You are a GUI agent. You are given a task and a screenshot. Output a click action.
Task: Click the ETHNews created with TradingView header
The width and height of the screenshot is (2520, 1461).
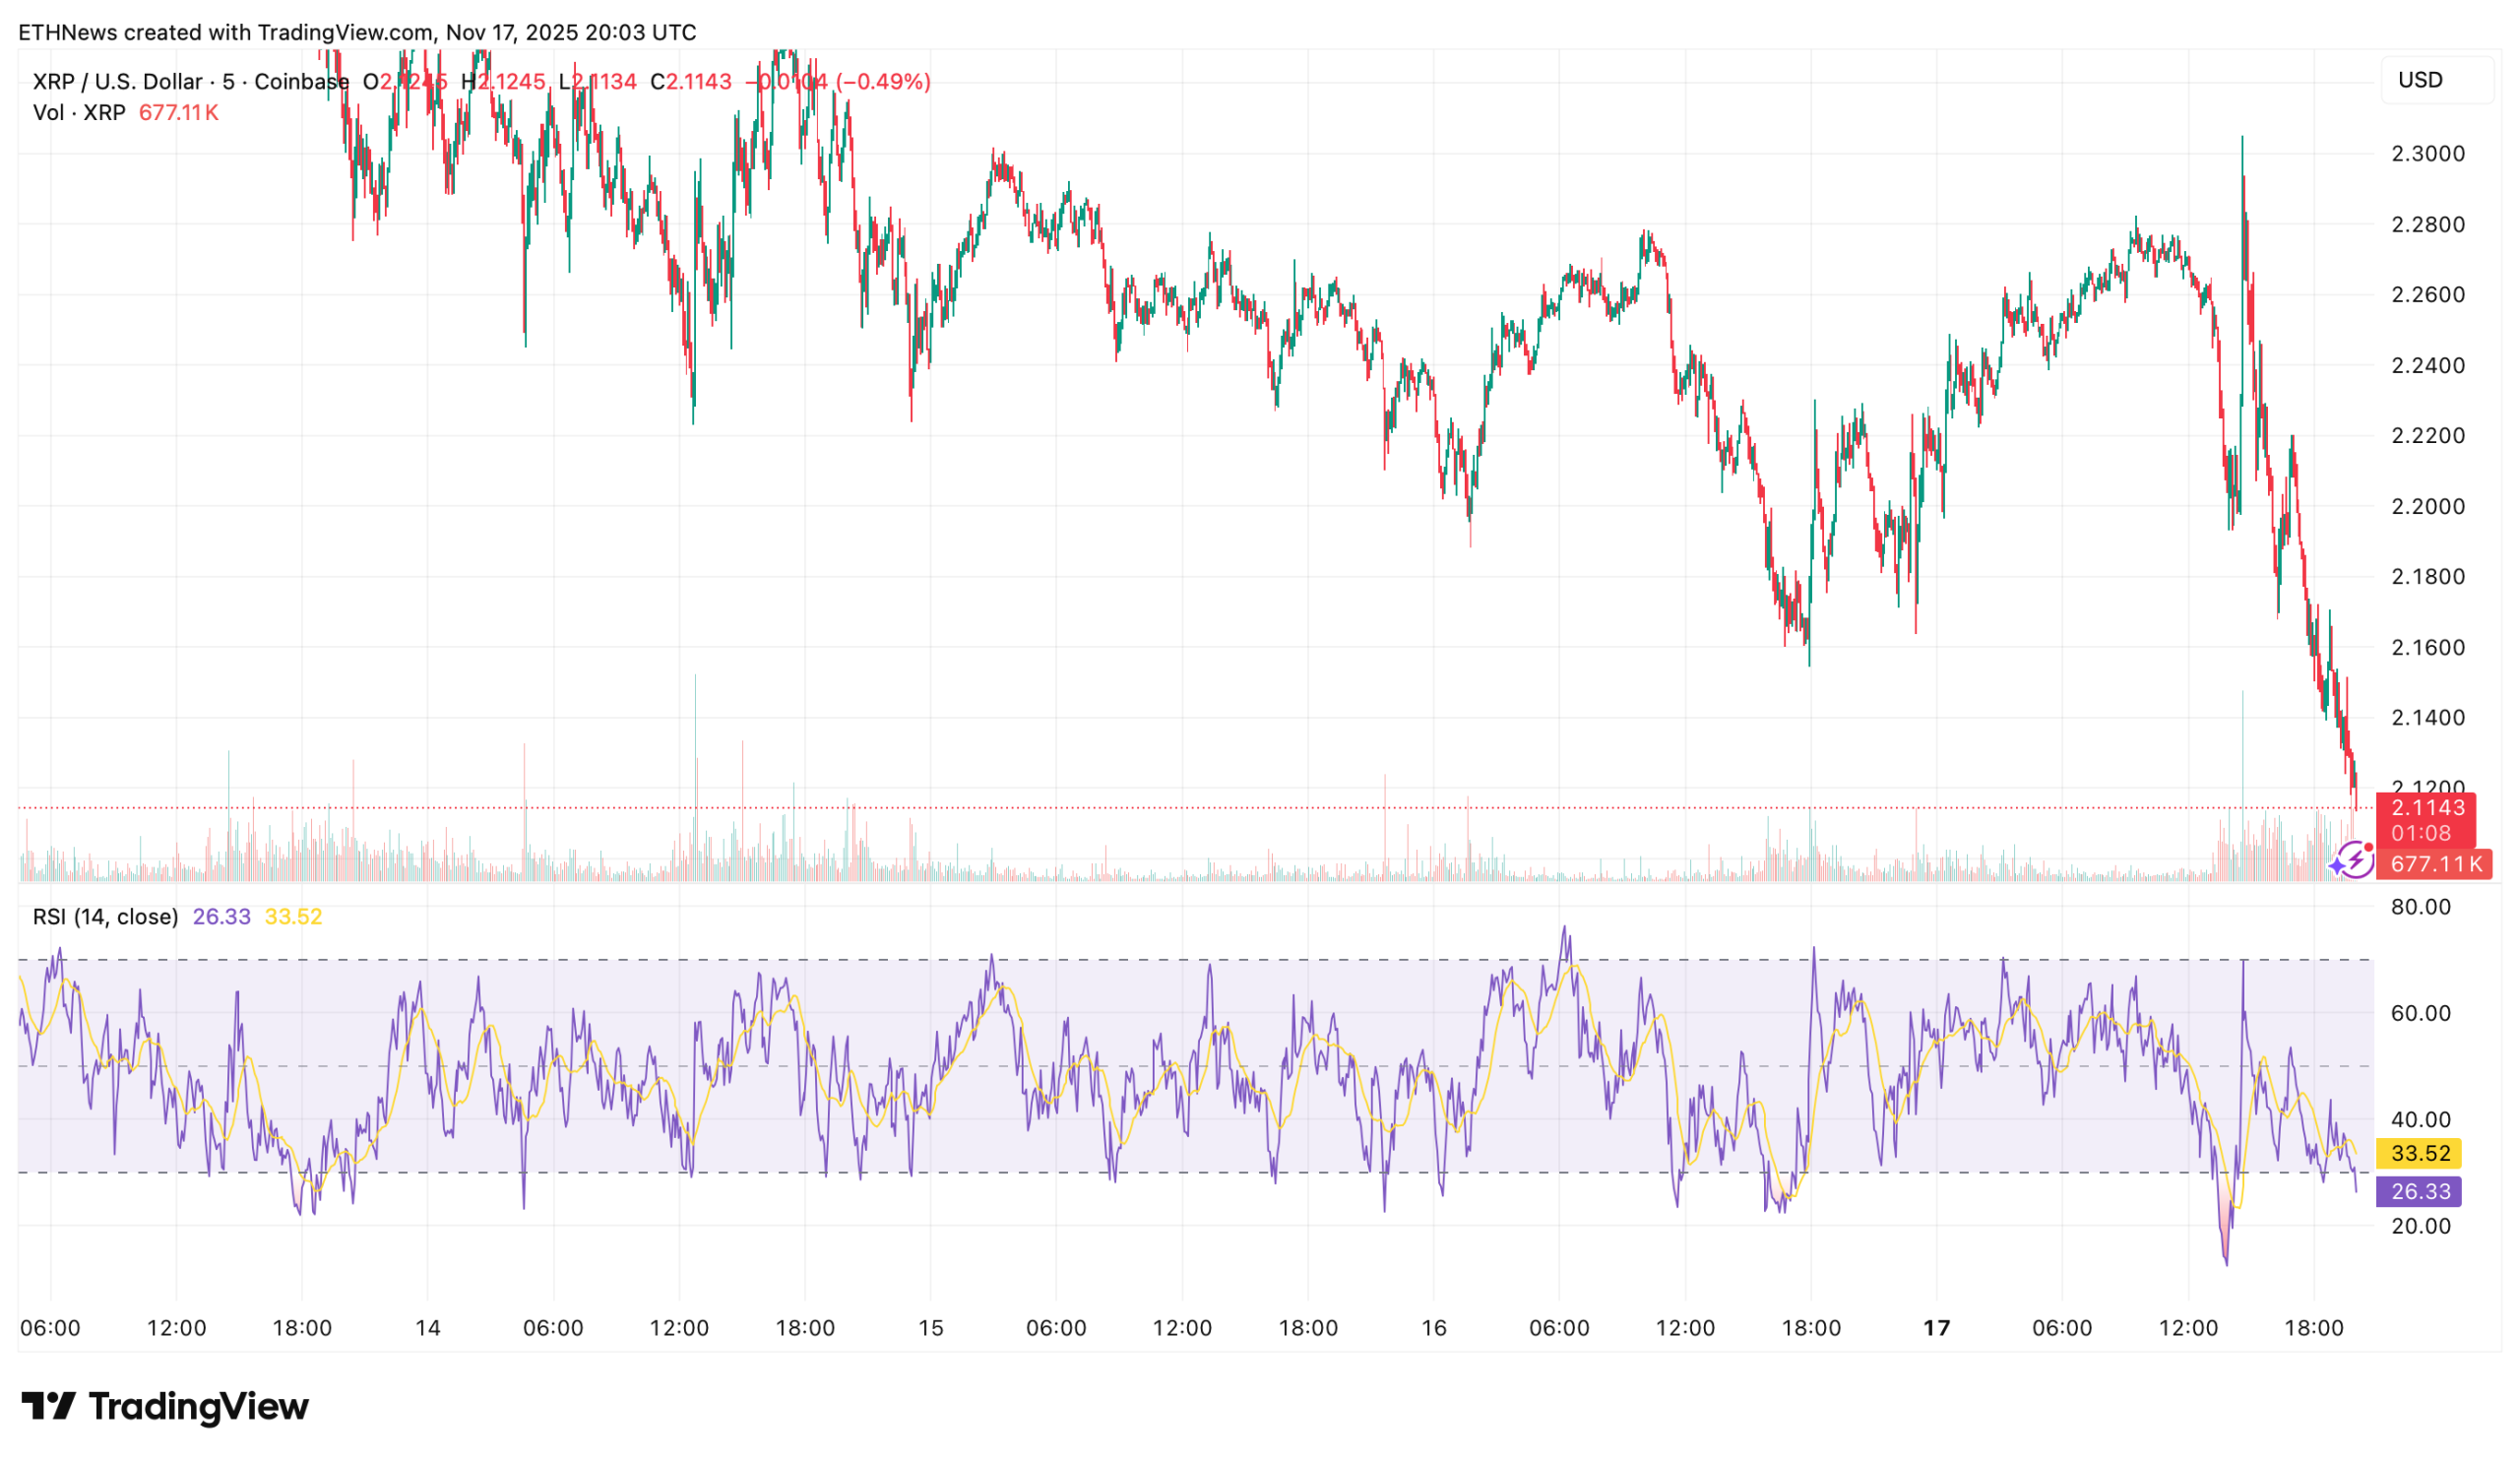click(x=357, y=32)
